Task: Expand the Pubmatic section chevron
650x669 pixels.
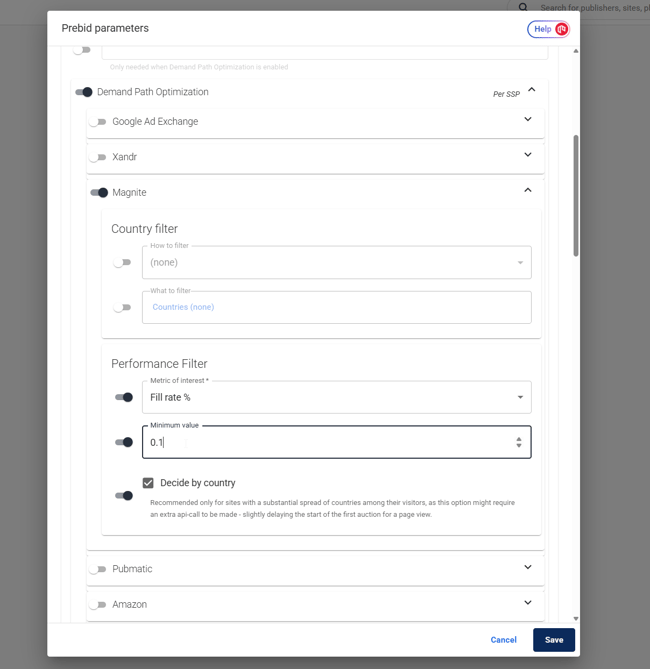Action: click(x=528, y=567)
